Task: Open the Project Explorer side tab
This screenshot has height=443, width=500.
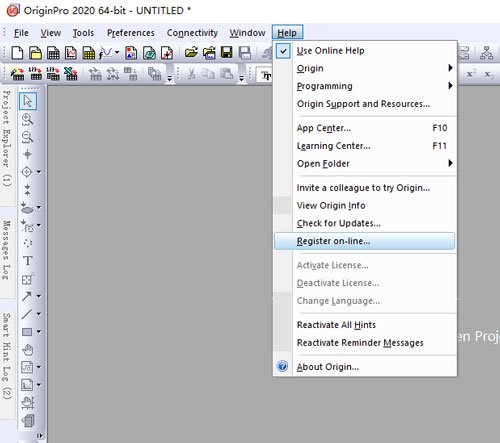Action: click(x=7, y=138)
